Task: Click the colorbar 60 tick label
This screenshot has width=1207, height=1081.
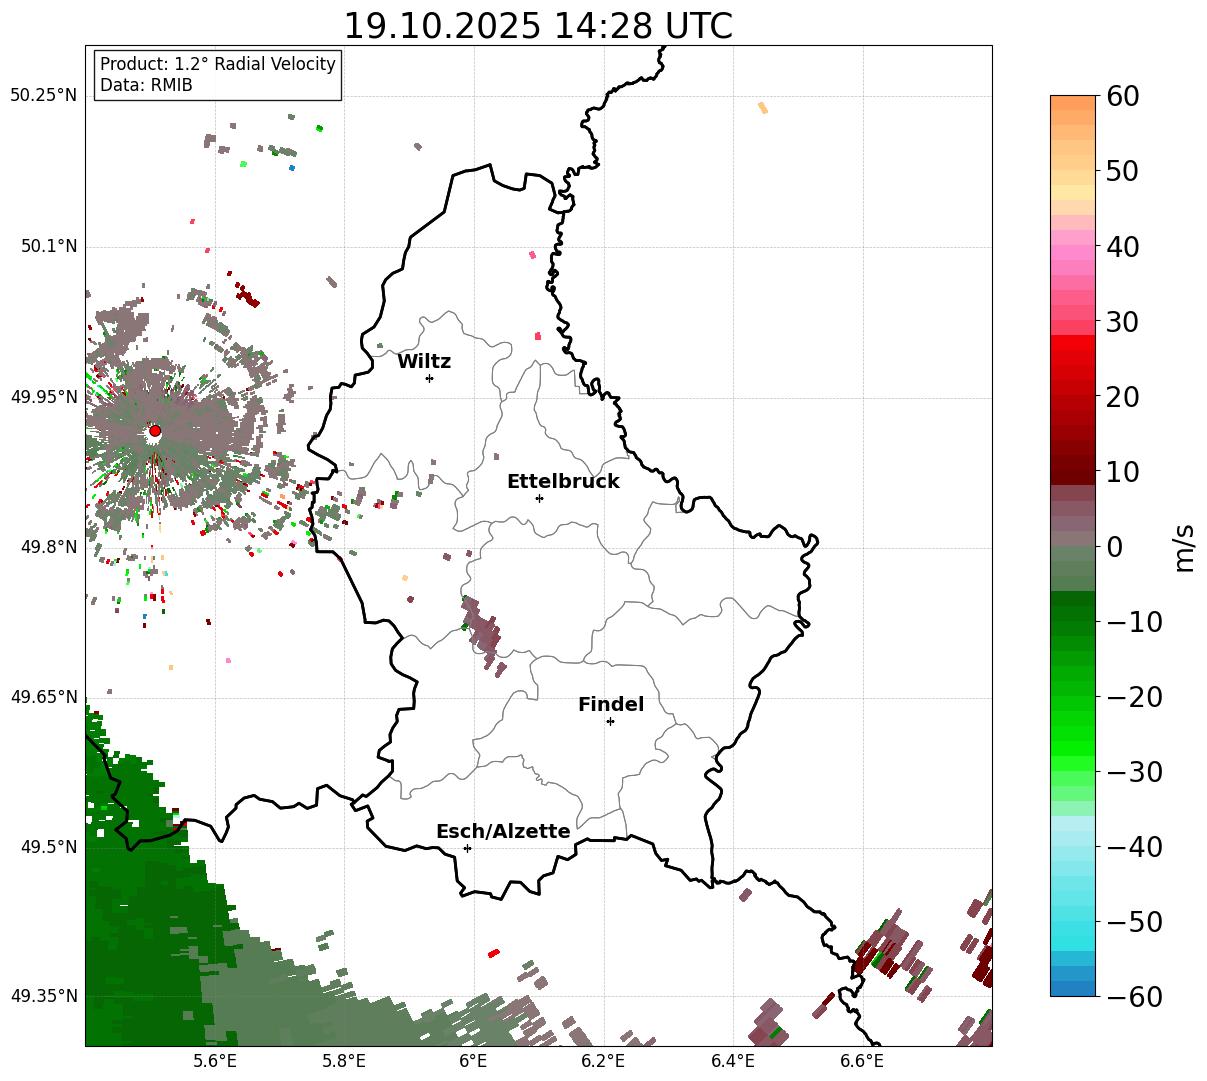Action: (x=1122, y=97)
